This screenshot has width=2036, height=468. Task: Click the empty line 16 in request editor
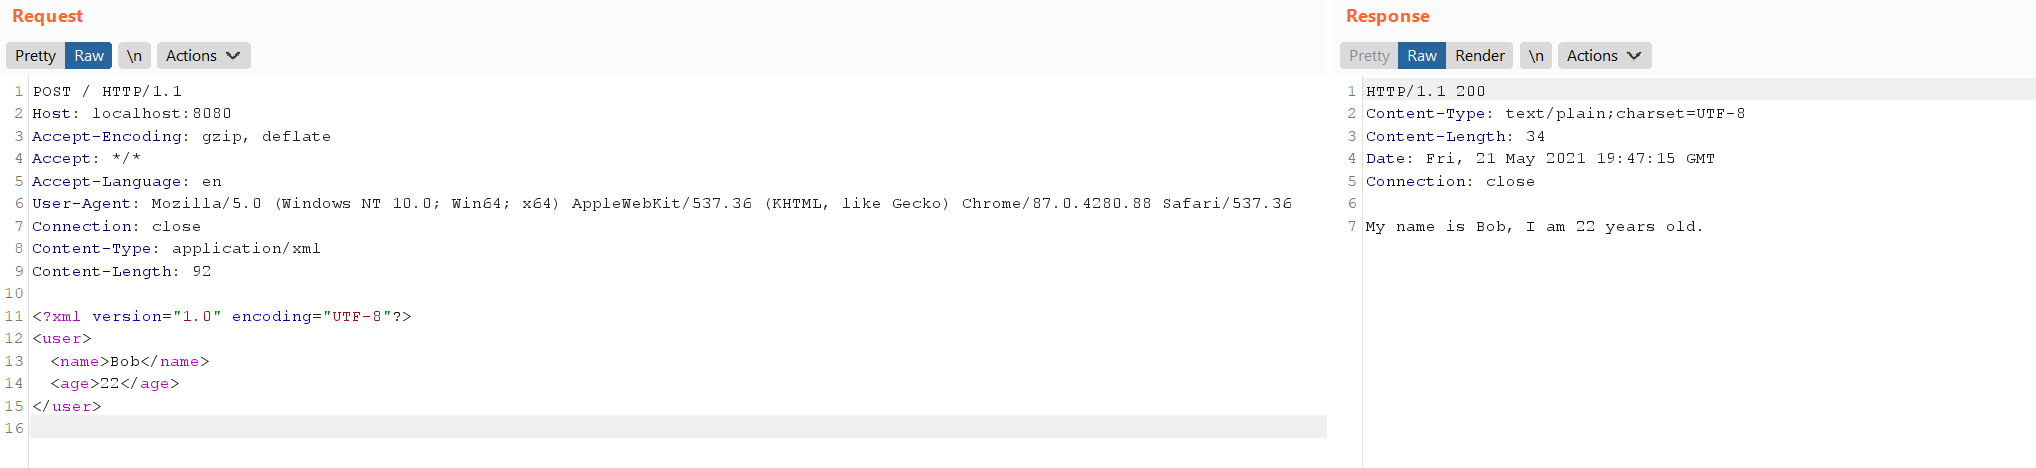[x=678, y=428]
